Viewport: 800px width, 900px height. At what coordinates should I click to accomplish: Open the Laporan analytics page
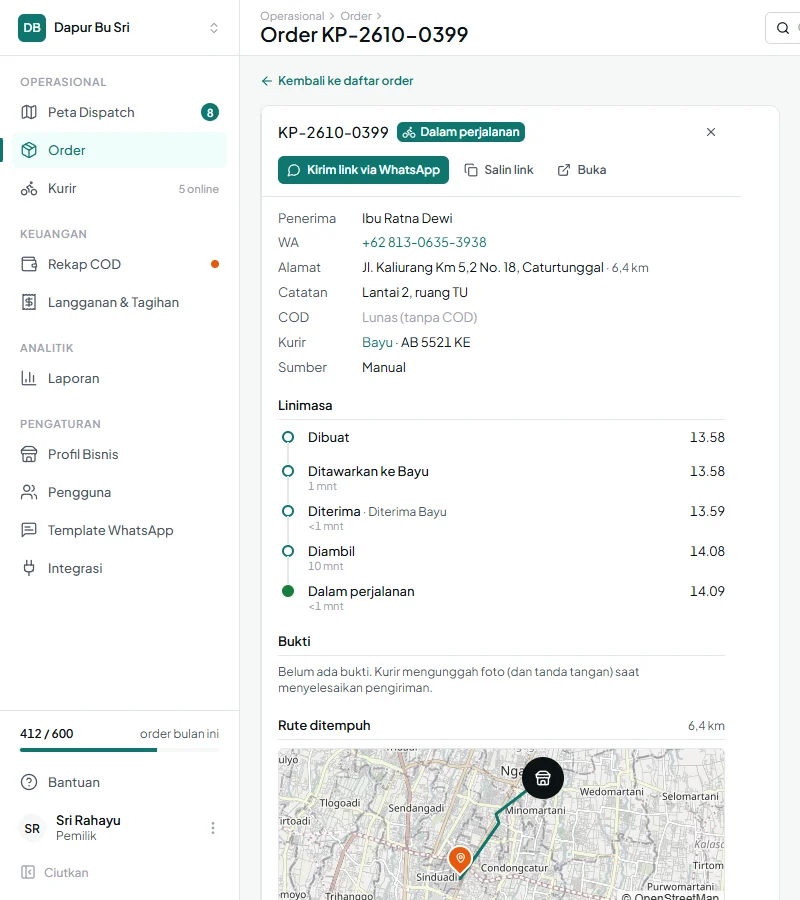(x=119, y=378)
